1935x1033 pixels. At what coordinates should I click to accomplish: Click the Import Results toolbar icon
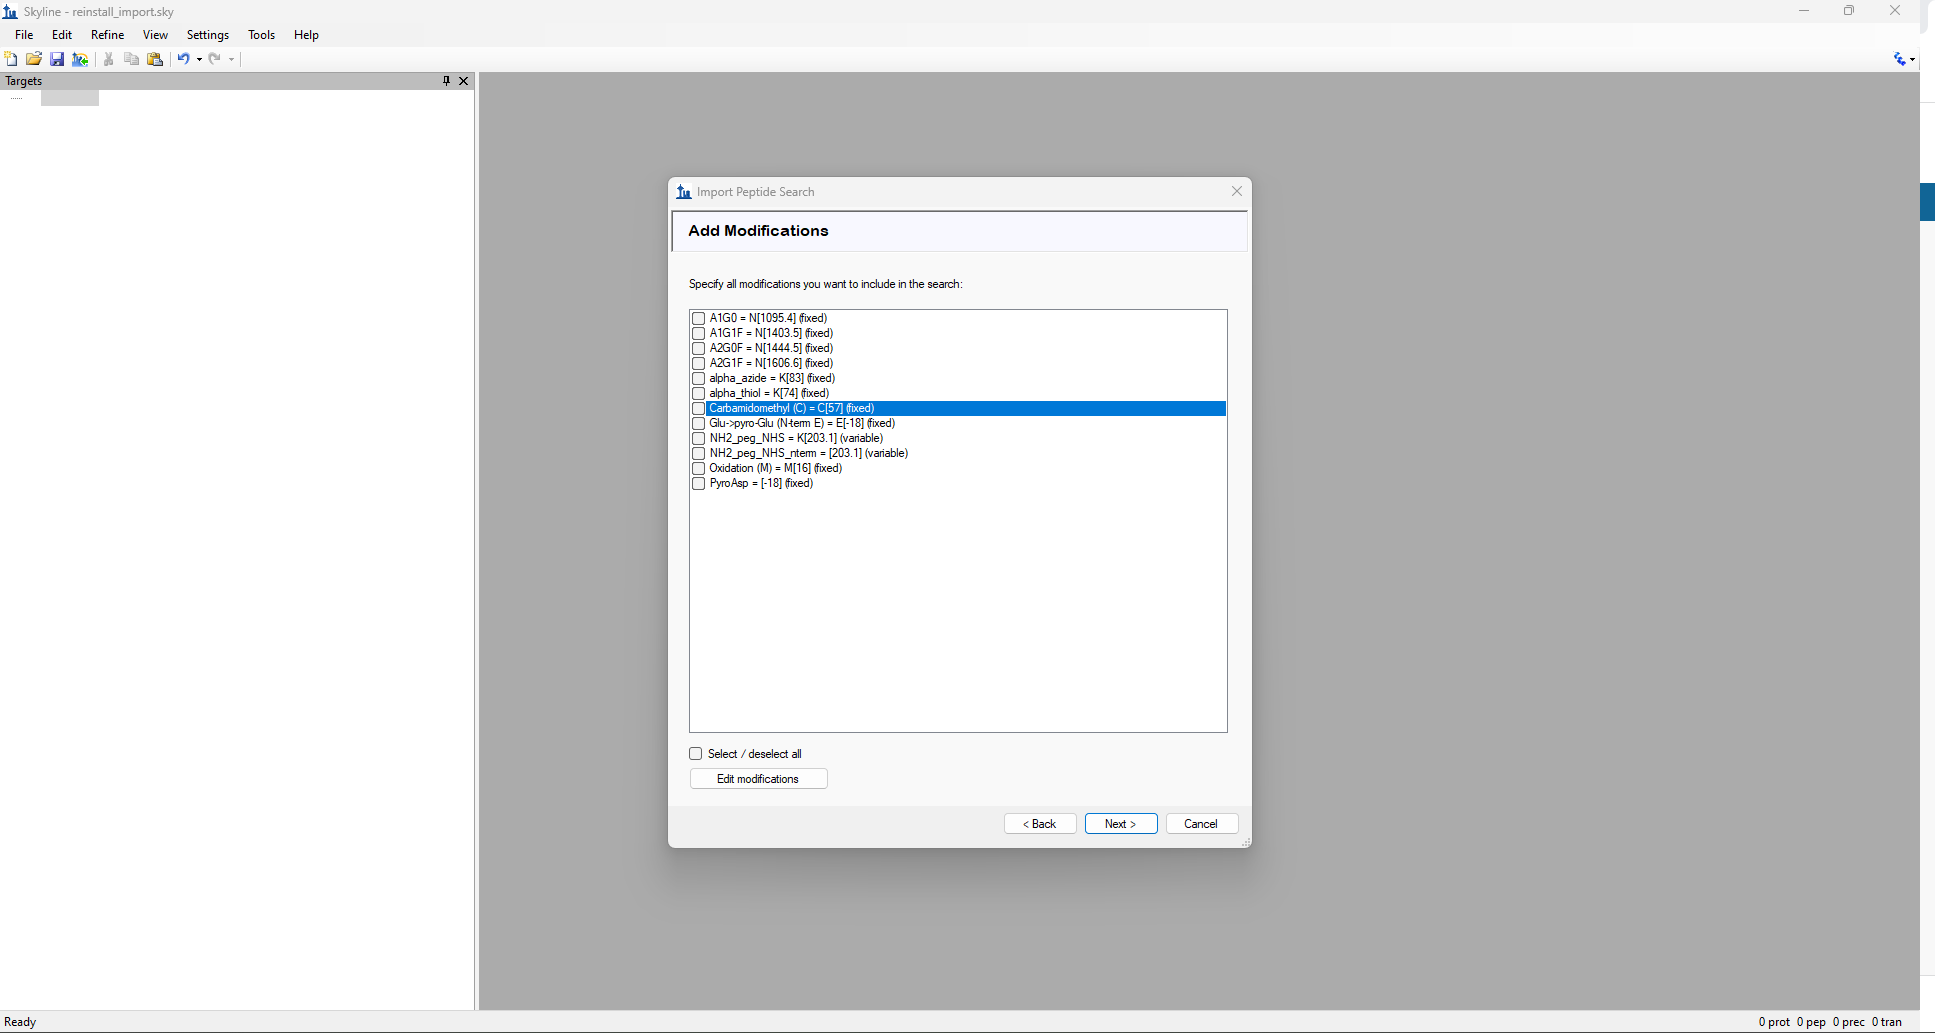80,59
